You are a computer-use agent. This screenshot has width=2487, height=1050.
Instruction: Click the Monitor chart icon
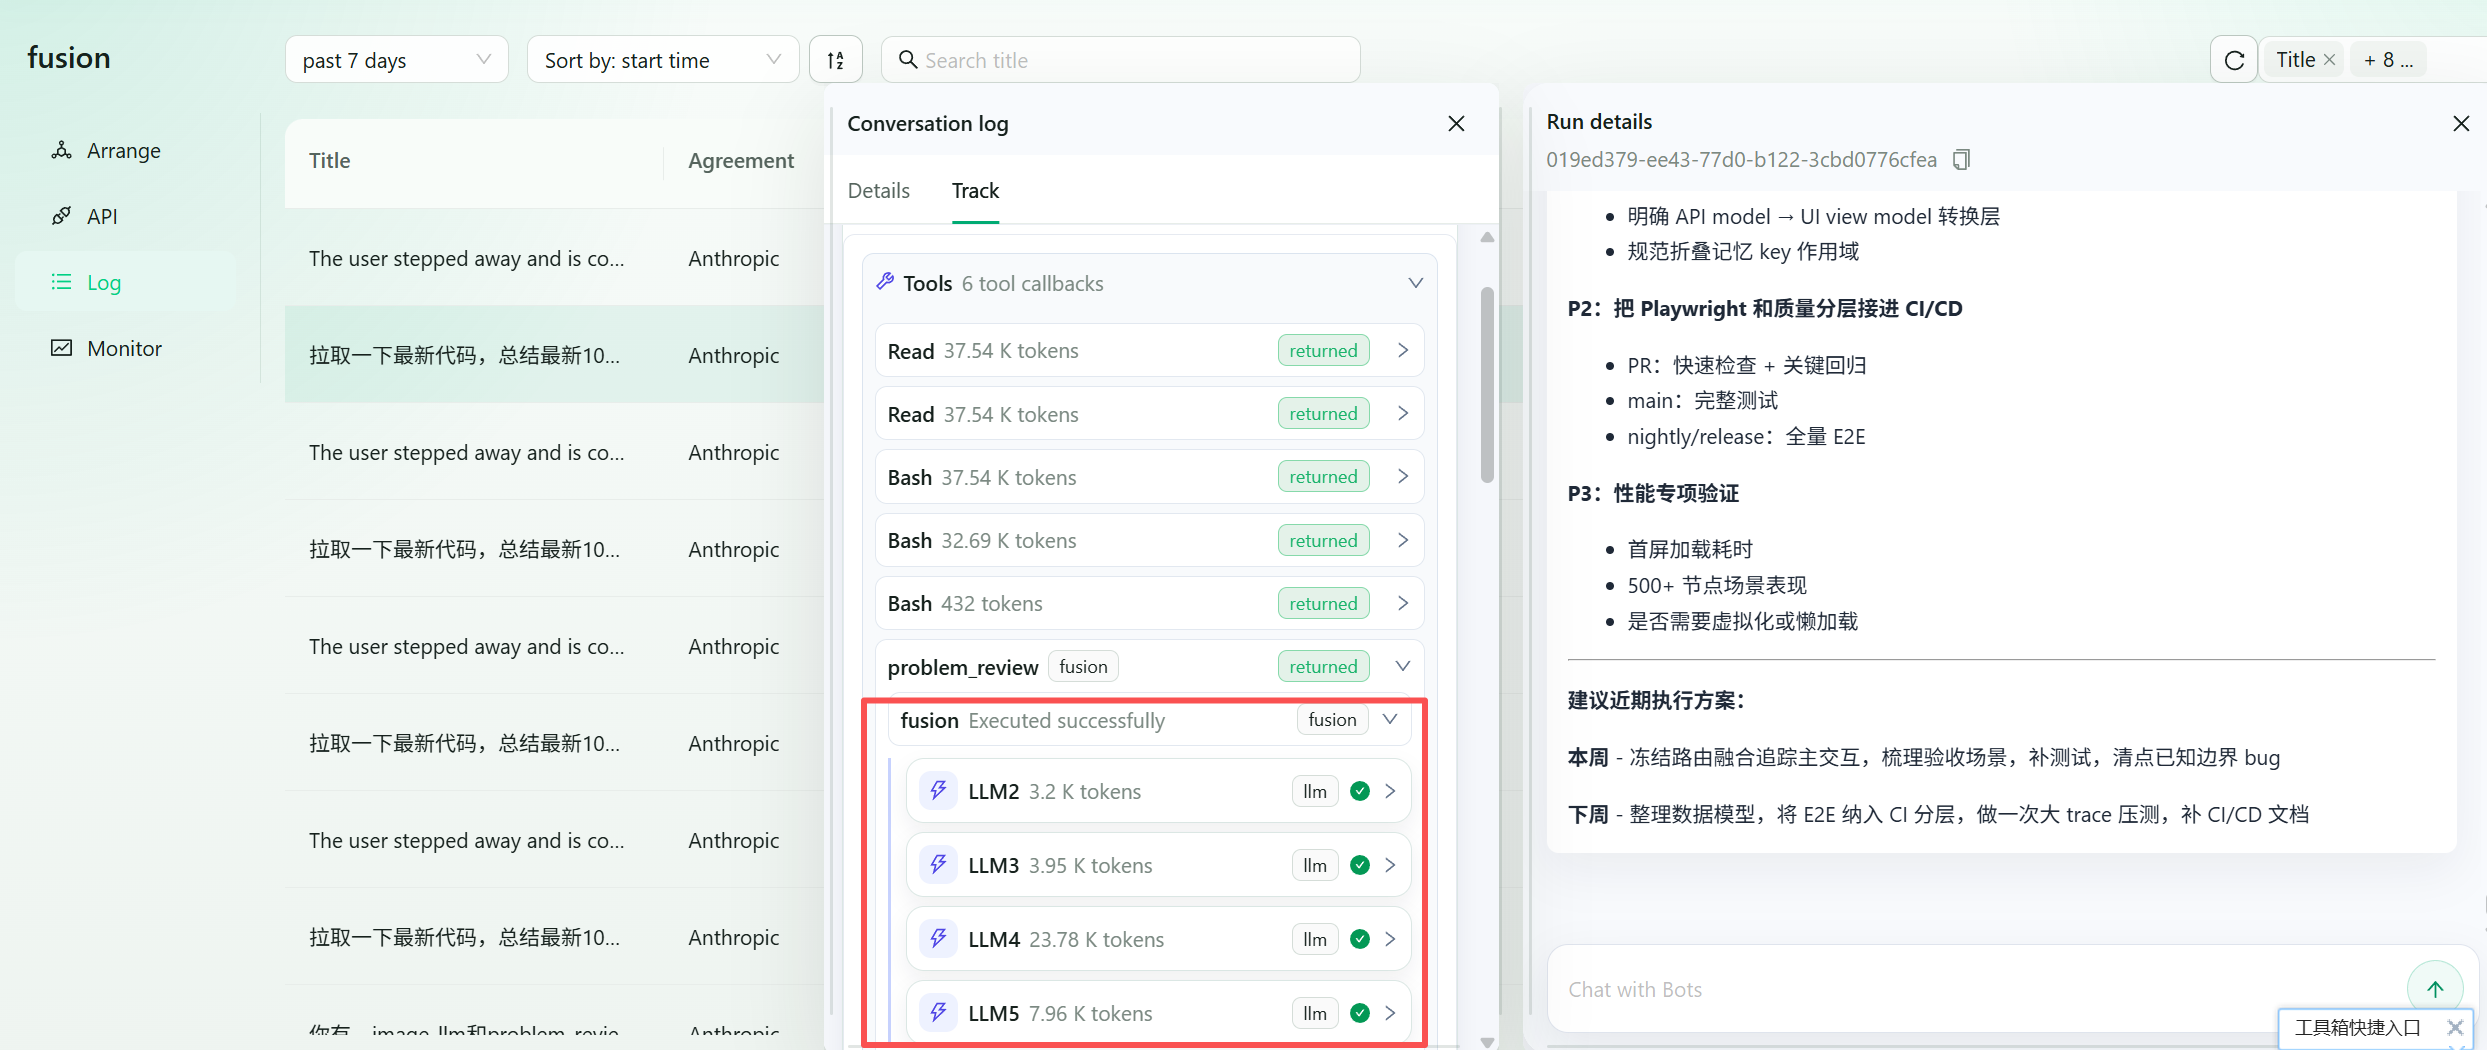point(62,348)
